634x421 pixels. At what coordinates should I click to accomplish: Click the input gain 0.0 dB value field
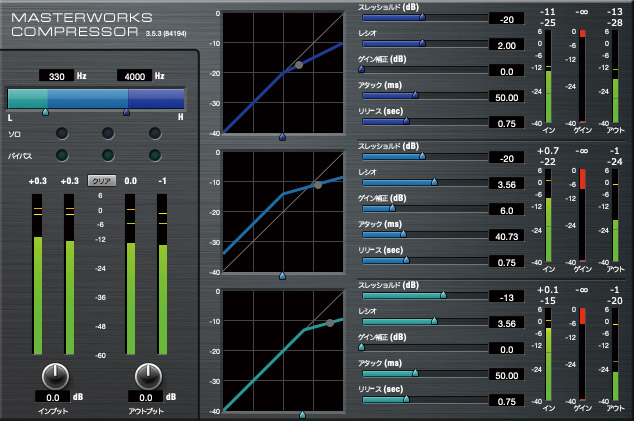pos(53,397)
